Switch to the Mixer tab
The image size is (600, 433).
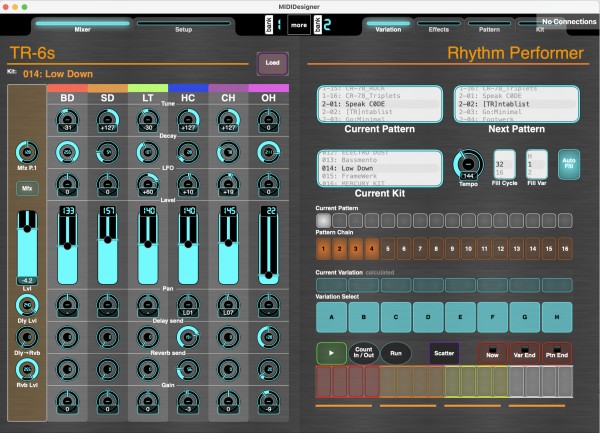tap(82, 26)
